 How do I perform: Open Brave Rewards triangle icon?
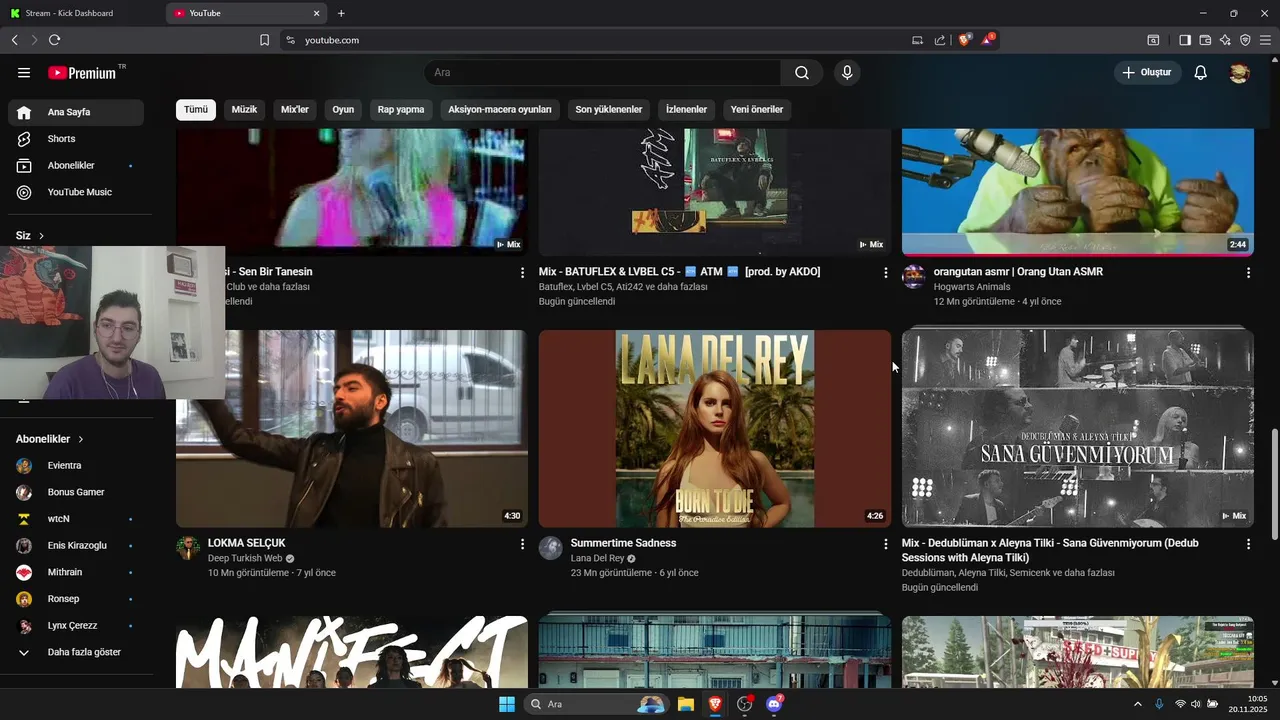tap(988, 40)
